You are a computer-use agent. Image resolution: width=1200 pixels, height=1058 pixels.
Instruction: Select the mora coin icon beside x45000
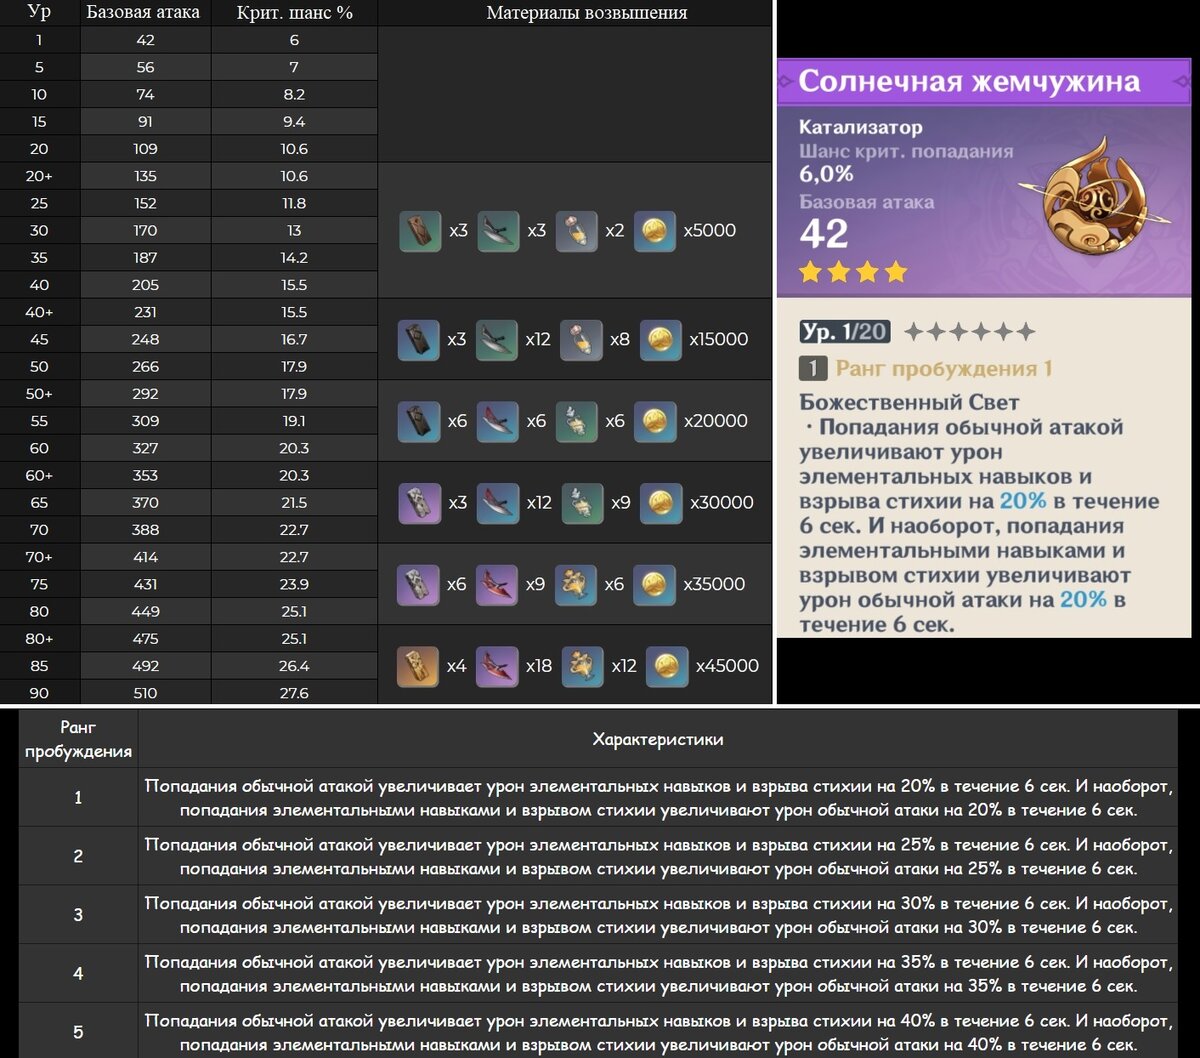(667, 666)
